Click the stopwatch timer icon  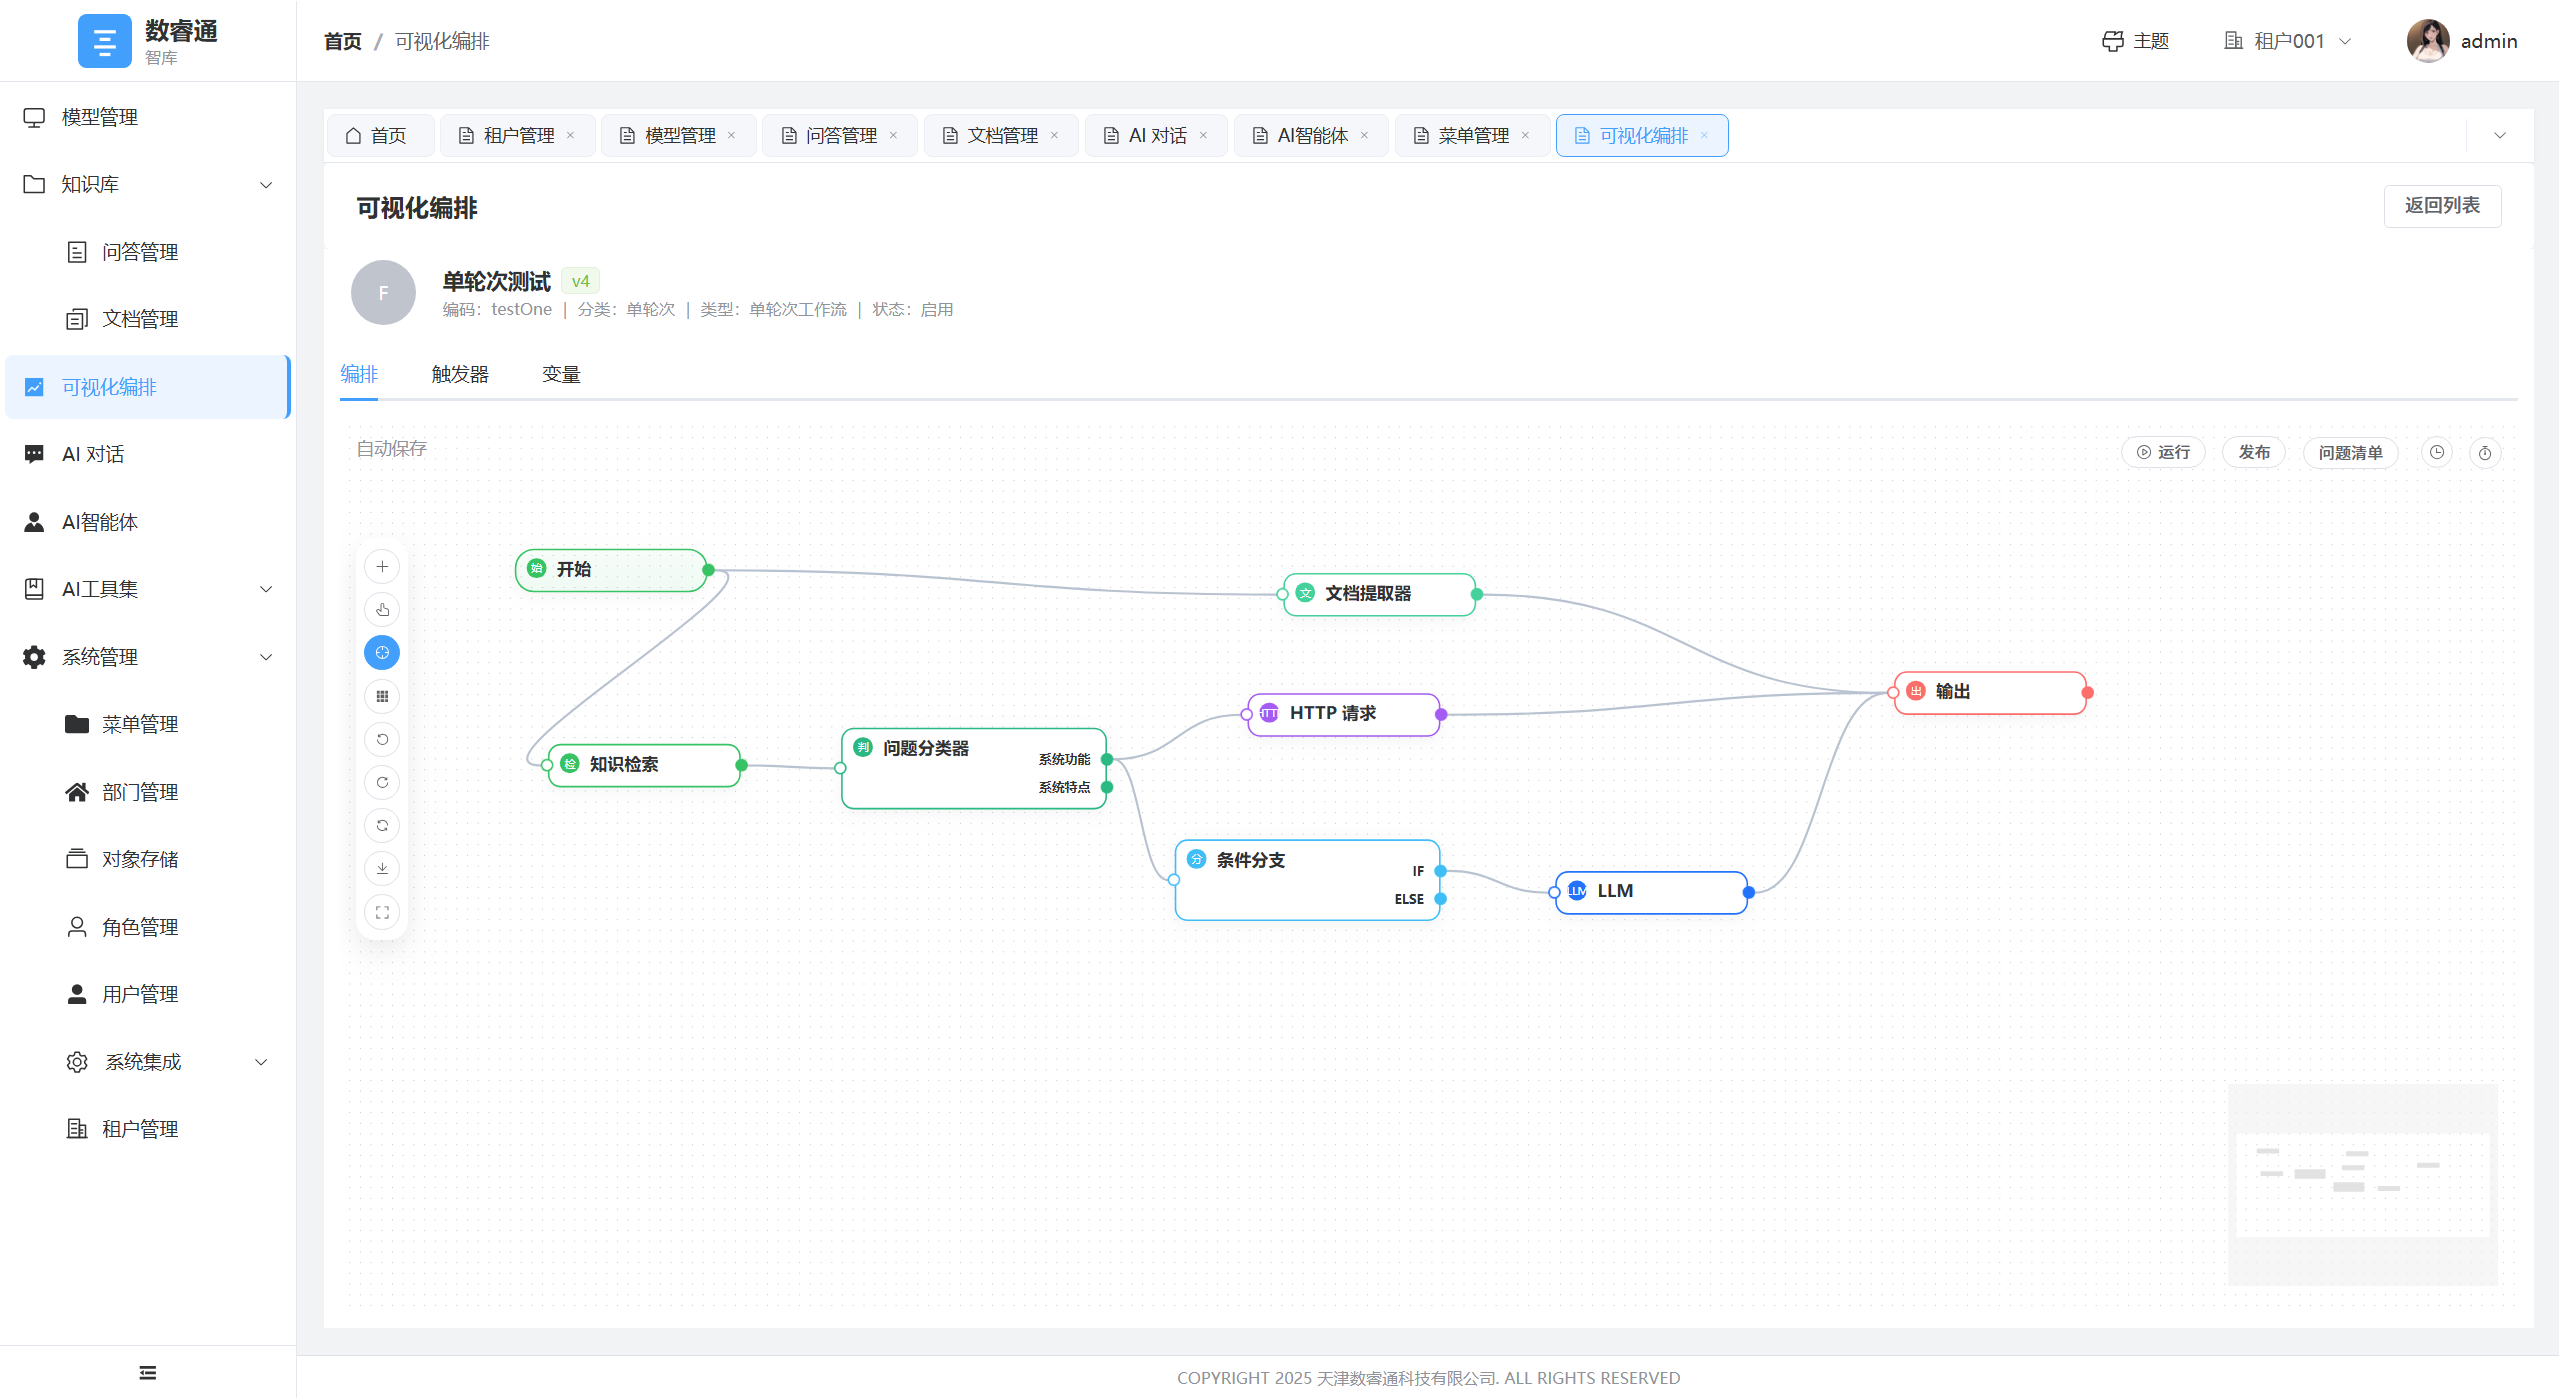2485,453
